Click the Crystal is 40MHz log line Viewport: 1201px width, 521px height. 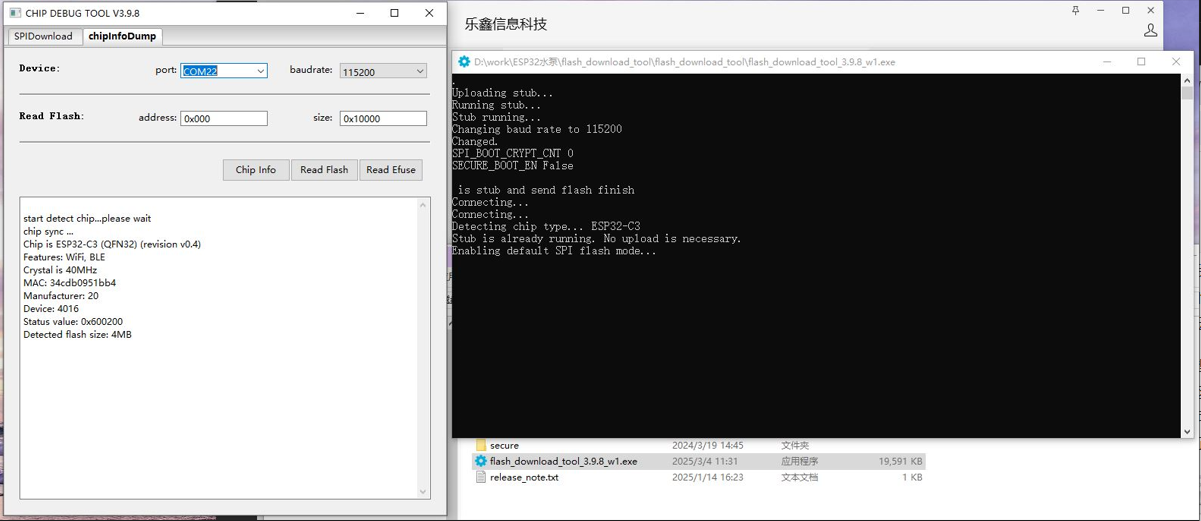(60, 270)
